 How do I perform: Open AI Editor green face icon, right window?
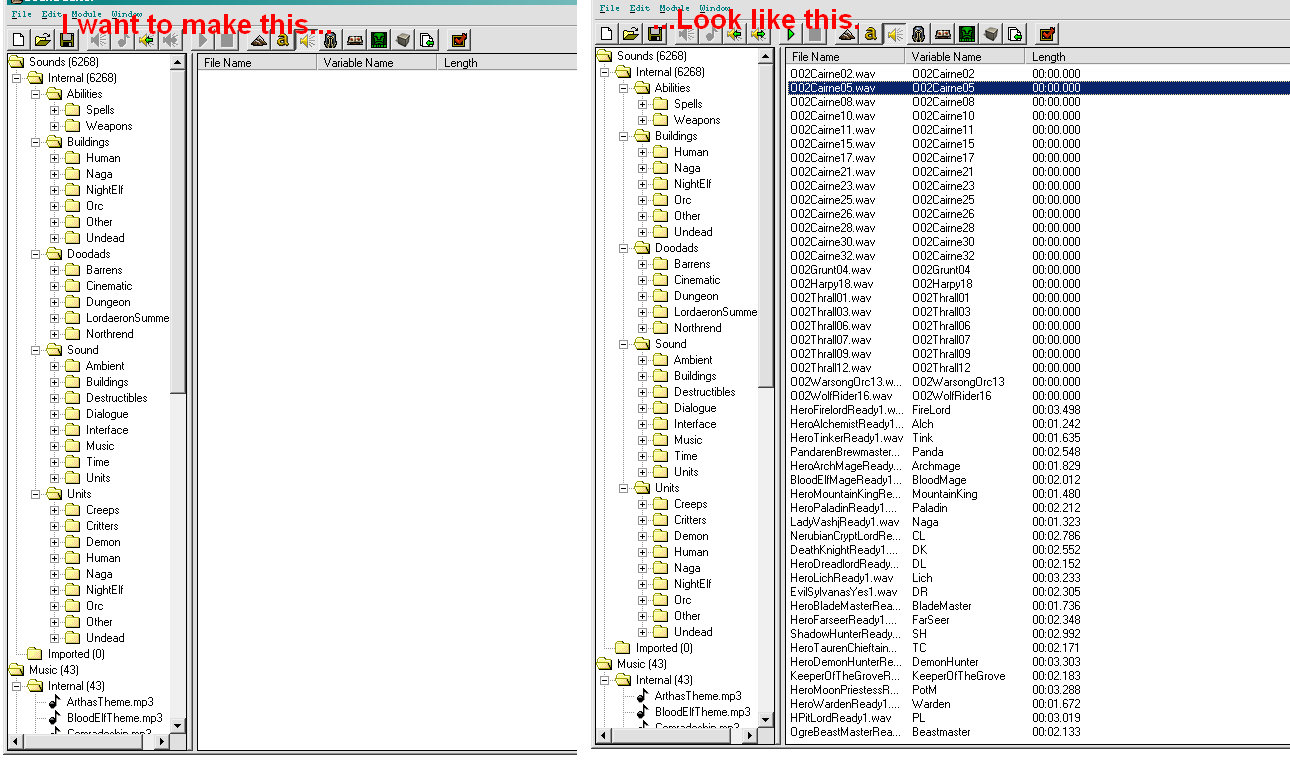[x=967, y=34]
